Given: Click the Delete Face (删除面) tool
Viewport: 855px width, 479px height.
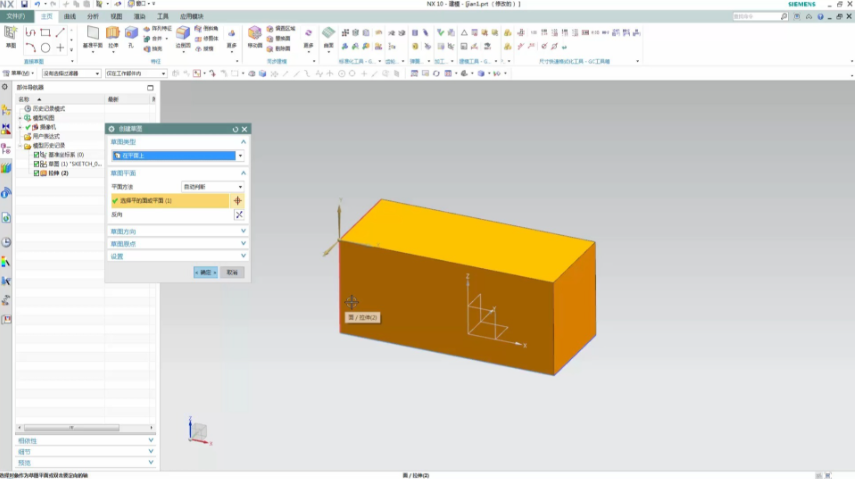Looking at the screenshot, I should tap(279, 49).
